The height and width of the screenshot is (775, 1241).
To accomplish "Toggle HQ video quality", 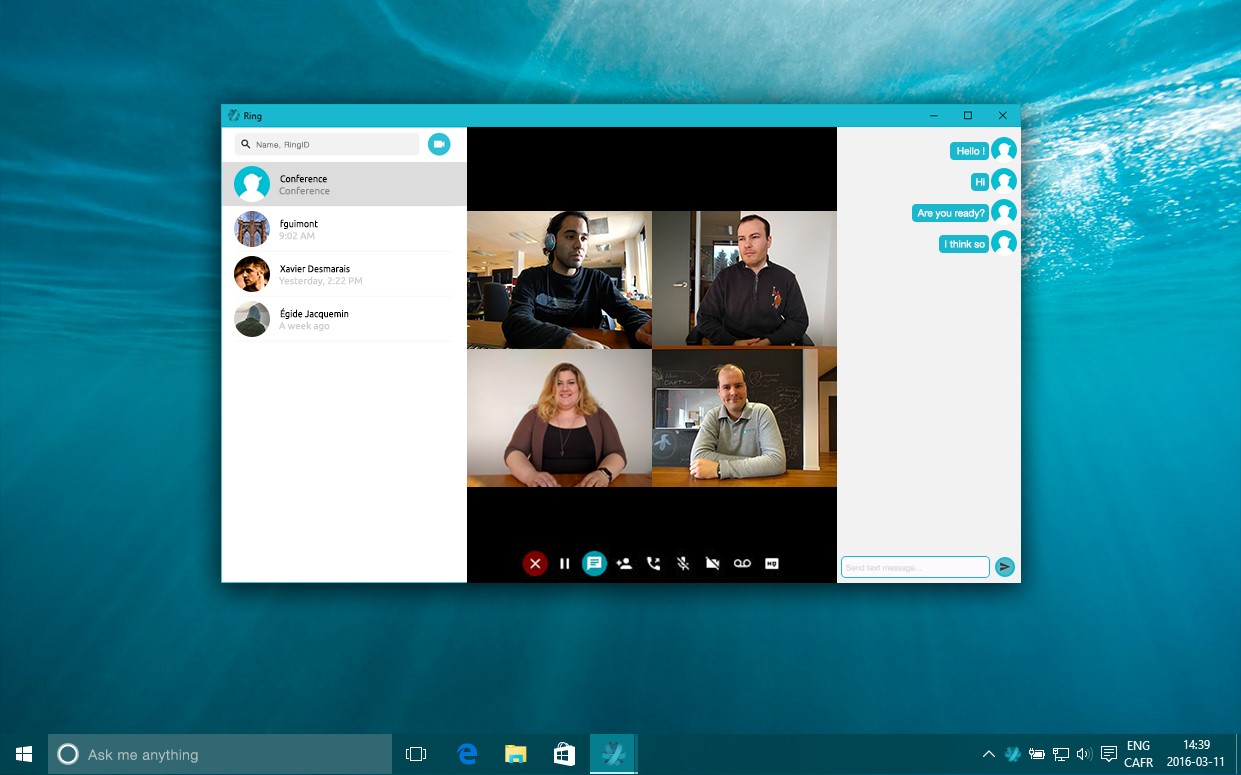I will (x=771, y=564).
